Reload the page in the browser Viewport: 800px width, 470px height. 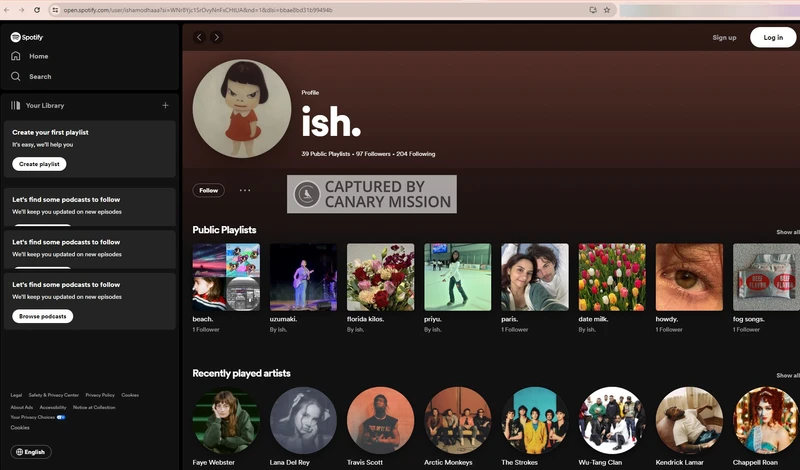37,10
